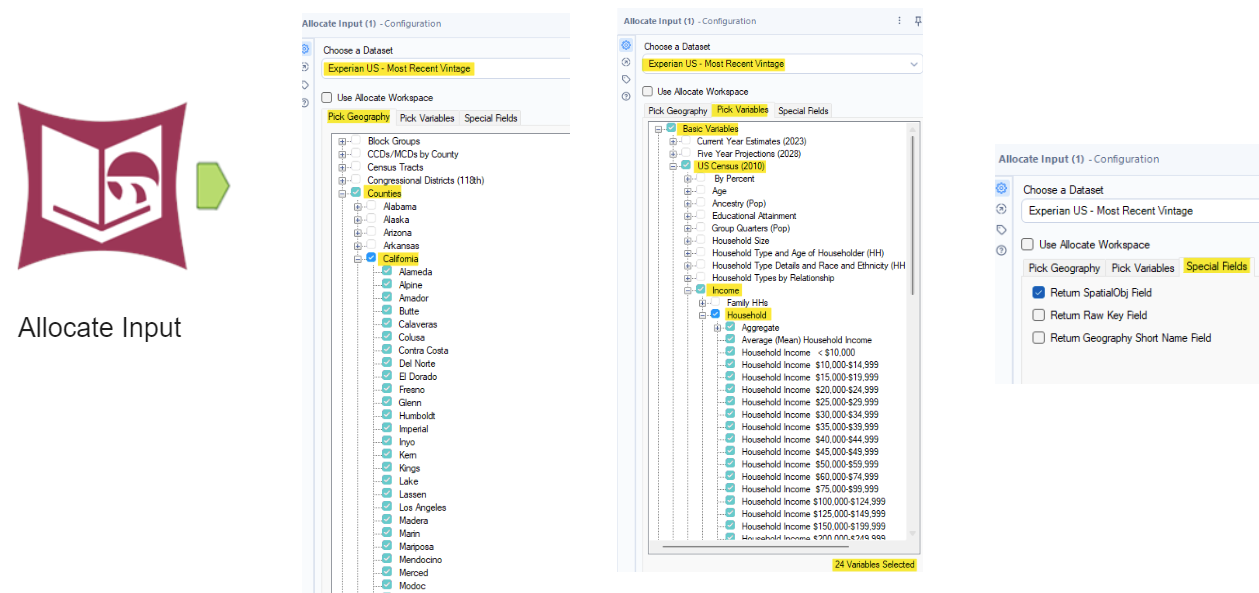Collapse the Basic Variables node
Viewport: 1259px width, 593px height.
[658, 129]
